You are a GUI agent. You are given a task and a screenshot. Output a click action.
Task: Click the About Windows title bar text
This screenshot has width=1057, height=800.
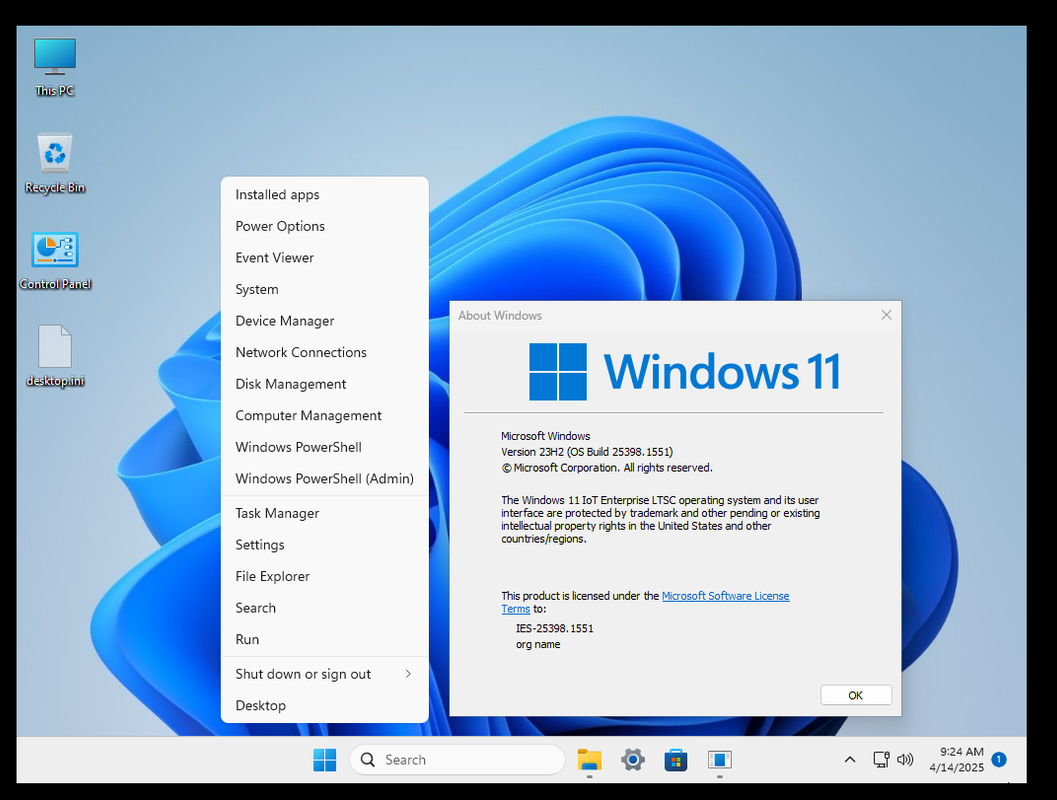pos(500,315)
